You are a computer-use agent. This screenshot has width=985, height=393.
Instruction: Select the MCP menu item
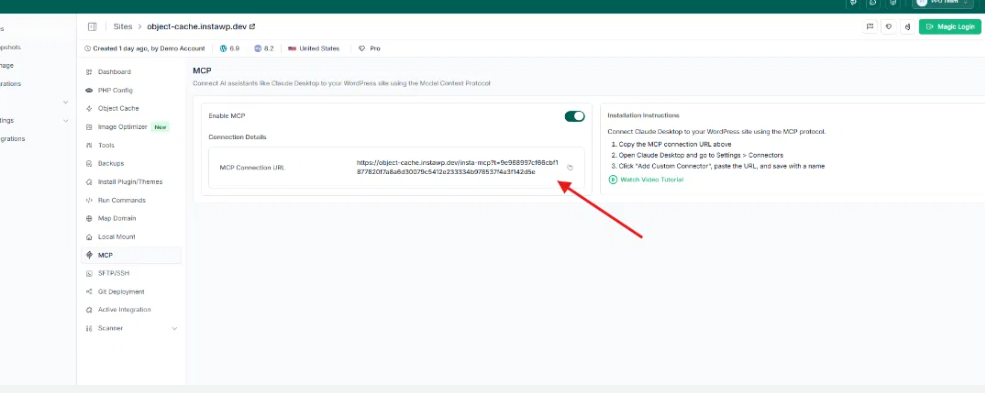pyautogui.click(x=131, y=255)
